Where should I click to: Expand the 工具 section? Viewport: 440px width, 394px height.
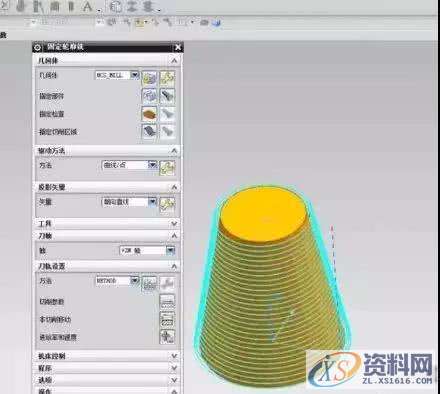coord(174,224)
